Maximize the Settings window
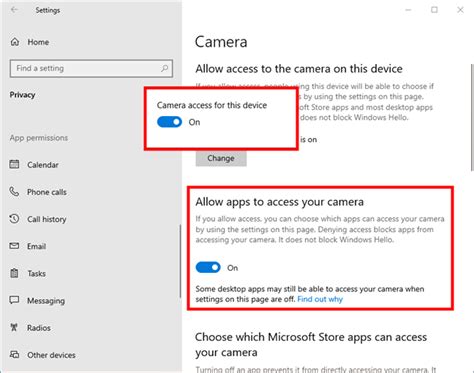Image resolution: width=474 pixels, height=373 pixels. [434, 10]
